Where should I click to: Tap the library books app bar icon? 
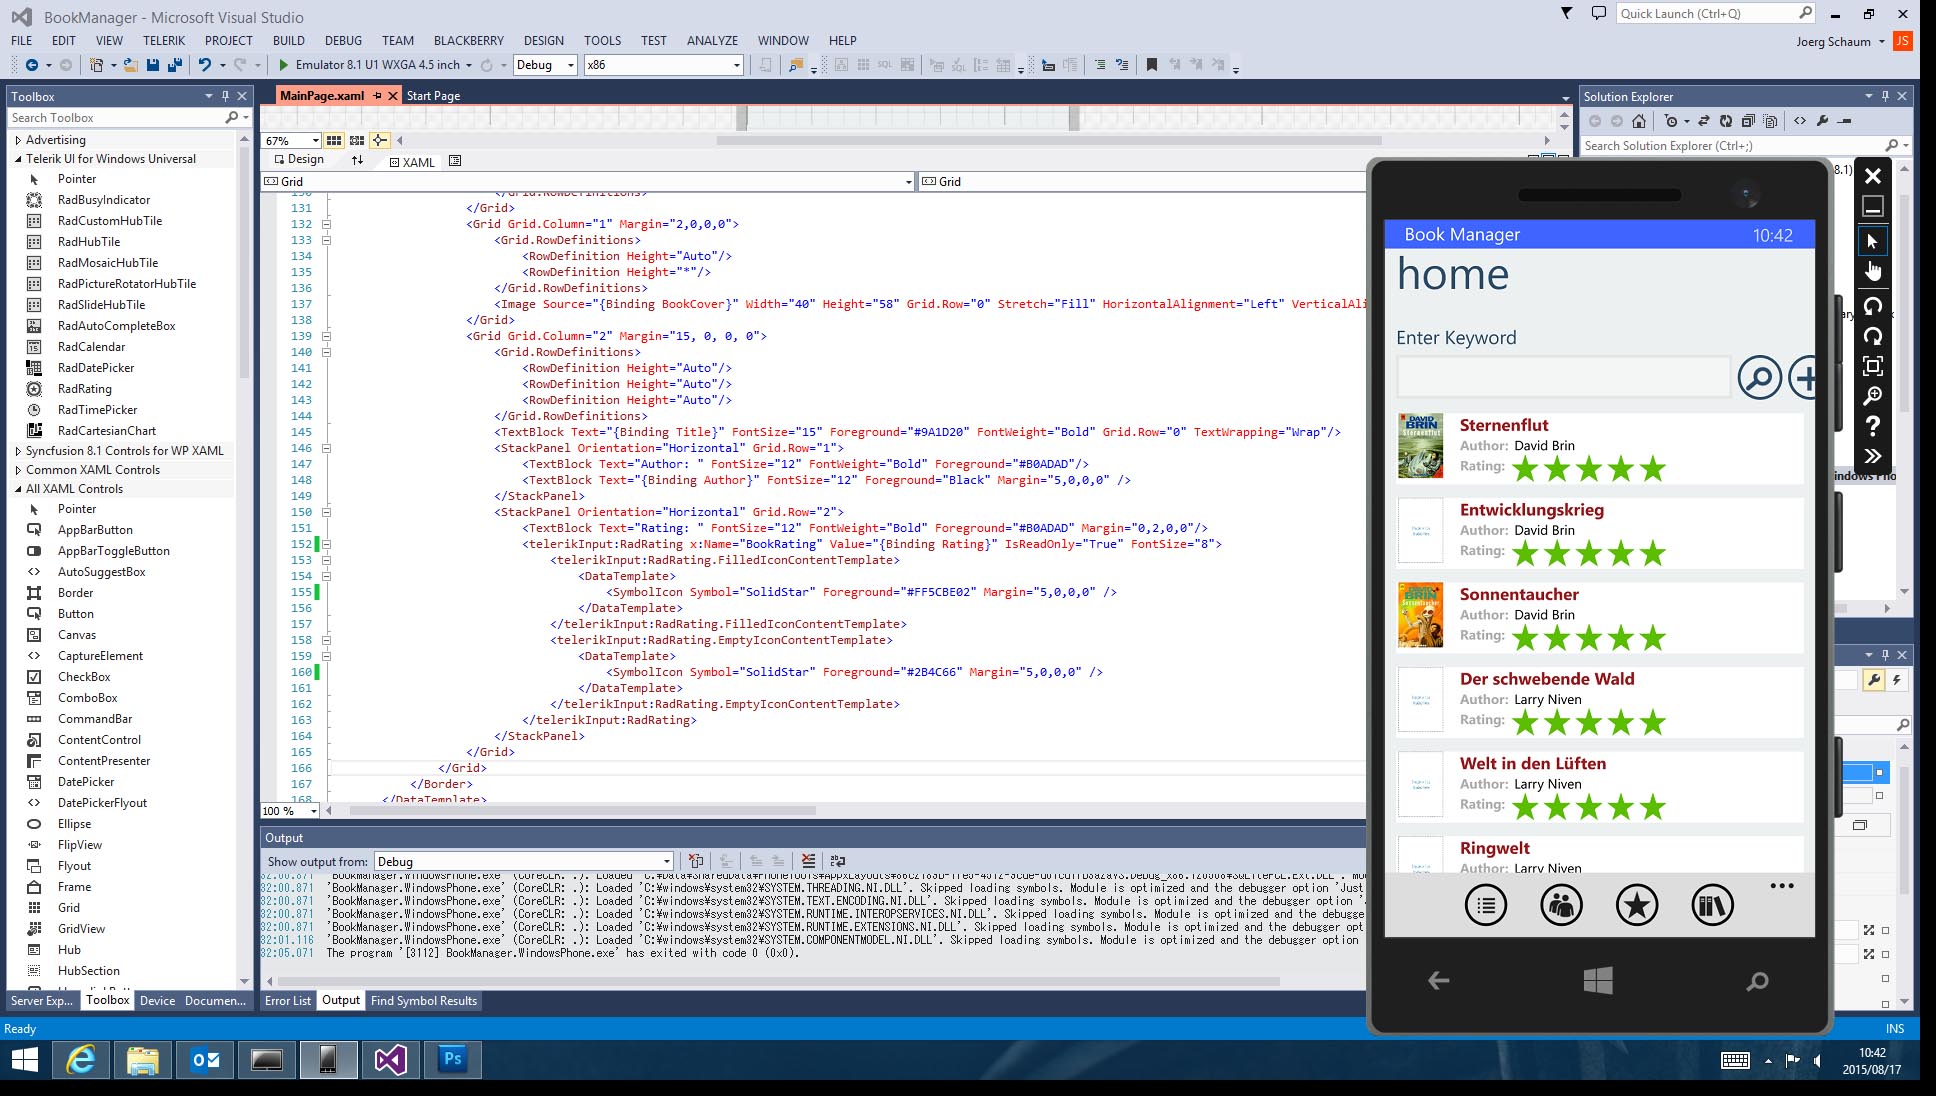pyautogui.click(x=1711, y=905)
